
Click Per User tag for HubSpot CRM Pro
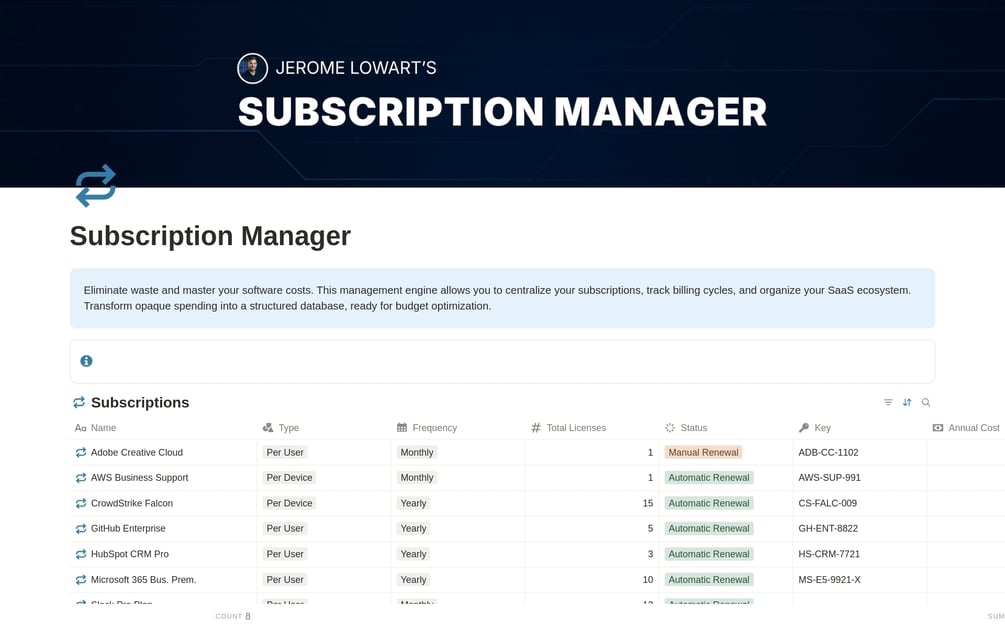pyautogui.click(x=285, y=554)
